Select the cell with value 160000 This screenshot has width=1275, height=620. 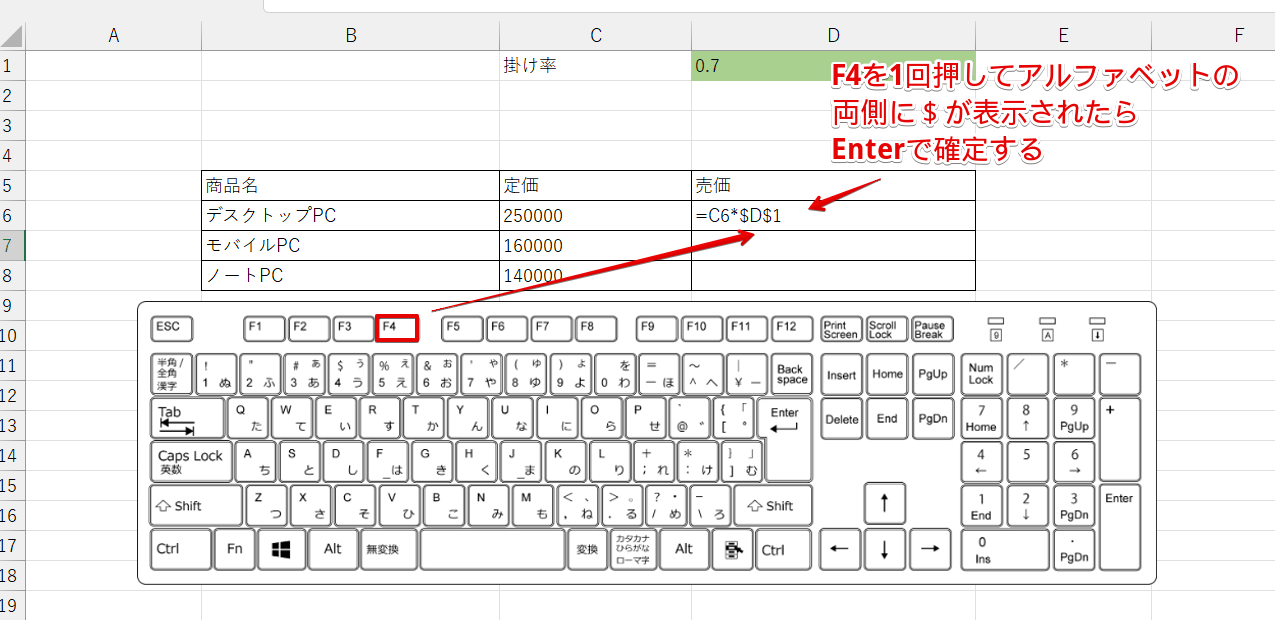(595, 246)
